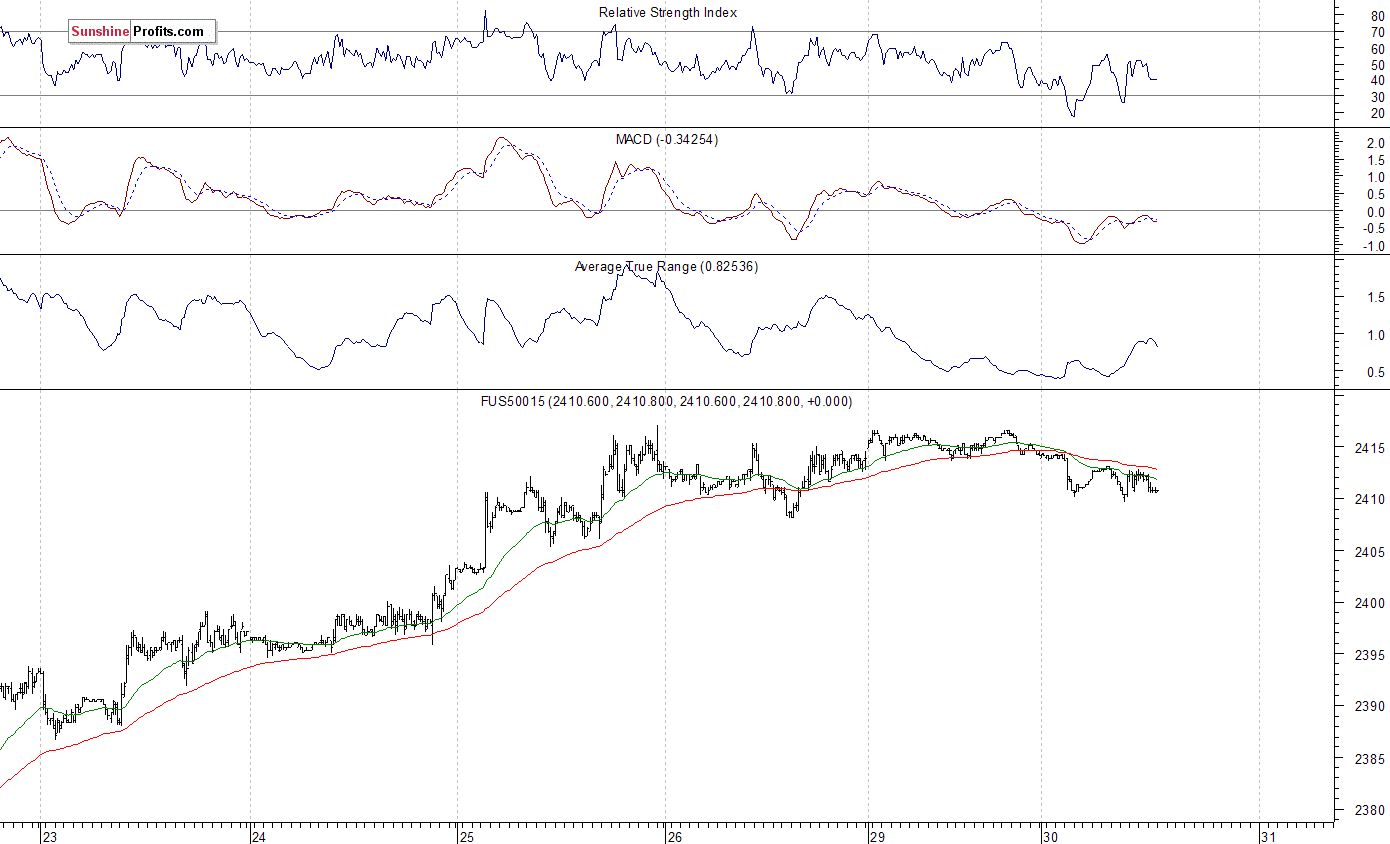Click the 2400 price axis label
The image size is (1390, 844).
(x=1371, y=603)
